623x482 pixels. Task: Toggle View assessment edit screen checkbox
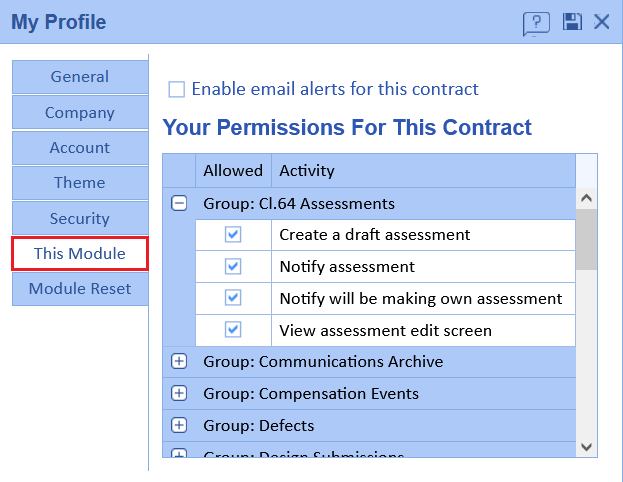pos(233,329)
